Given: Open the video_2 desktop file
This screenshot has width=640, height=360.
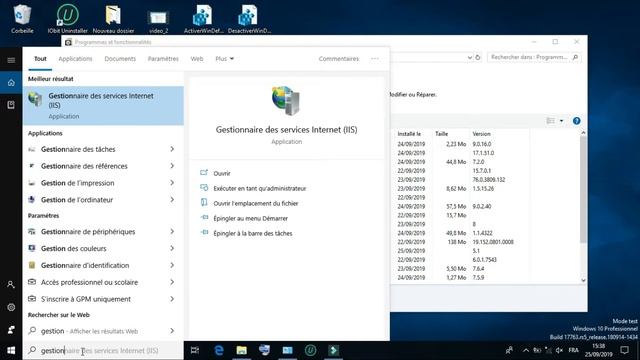Looking at the screenshot, I should pos(158,20).
